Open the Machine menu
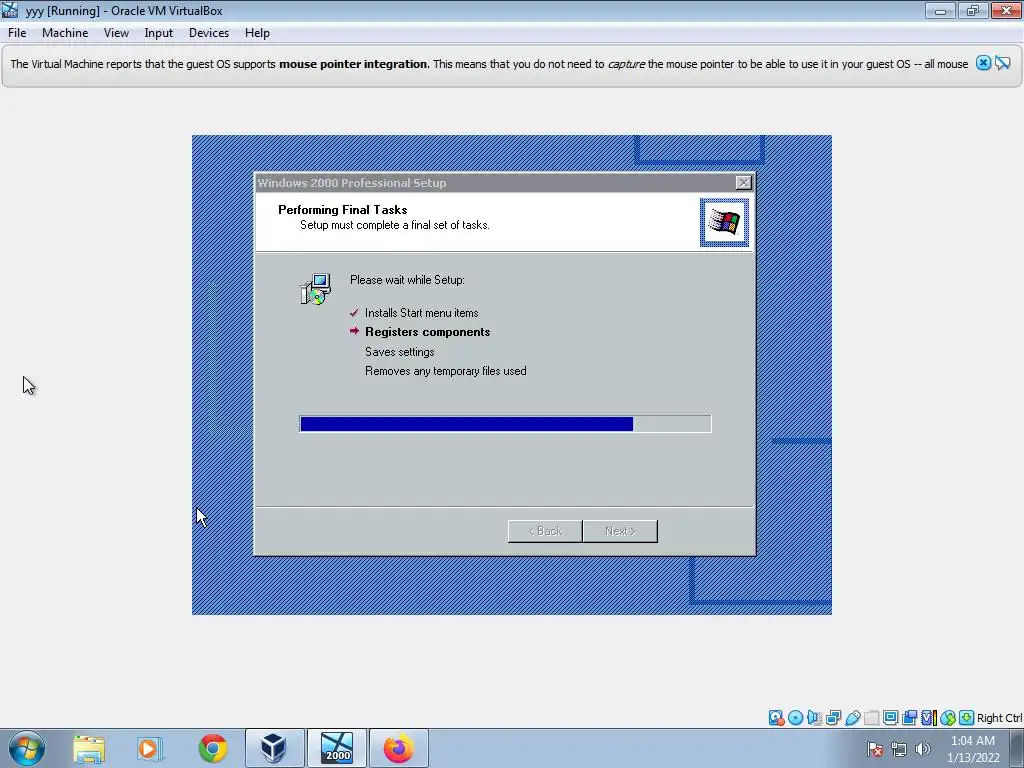 pyautogui.click(x=65, y=33)
